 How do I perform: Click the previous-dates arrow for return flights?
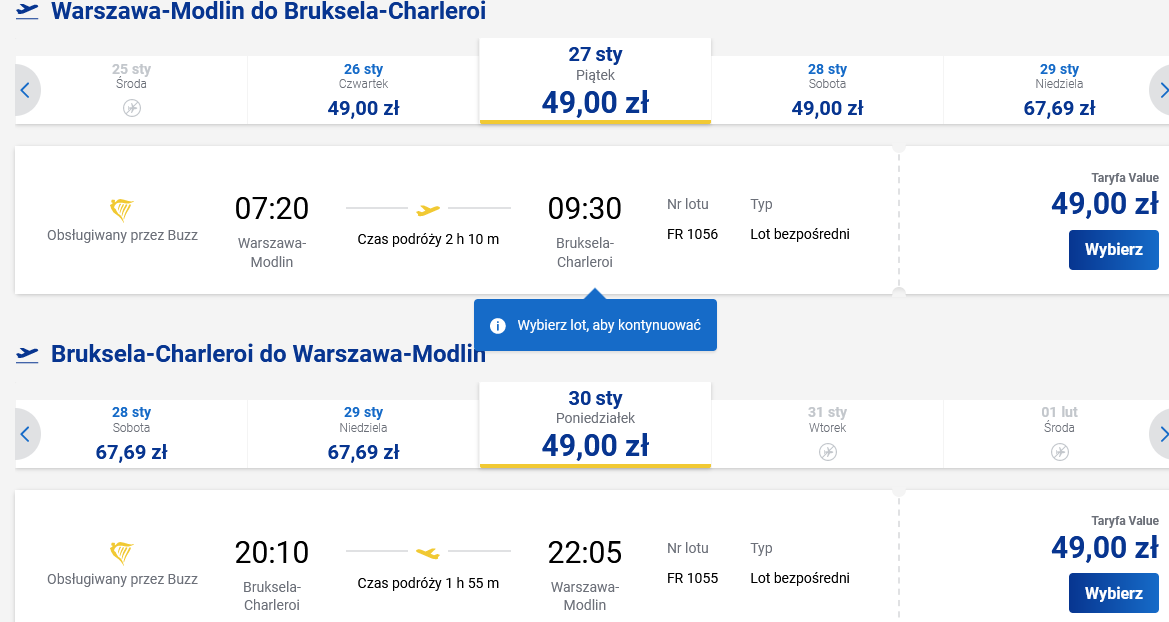(26, 434)
